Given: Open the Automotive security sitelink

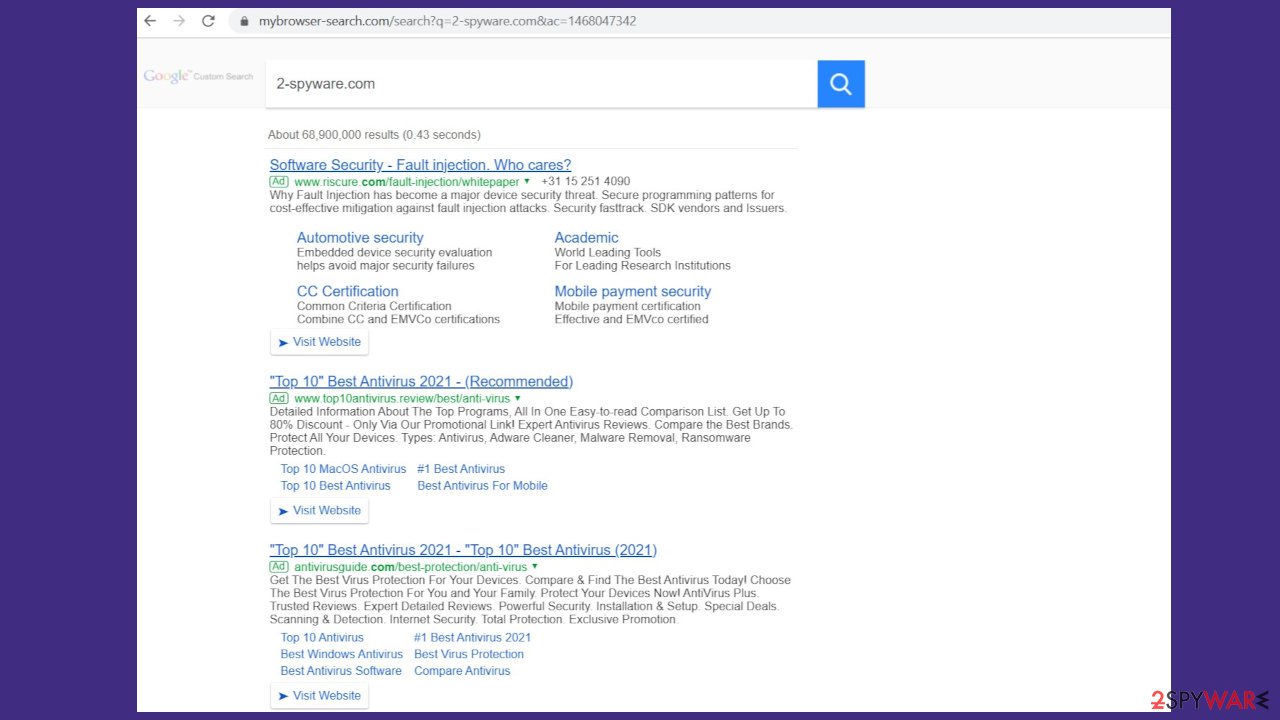Looking at the screenshot, I should pos(360,238).
